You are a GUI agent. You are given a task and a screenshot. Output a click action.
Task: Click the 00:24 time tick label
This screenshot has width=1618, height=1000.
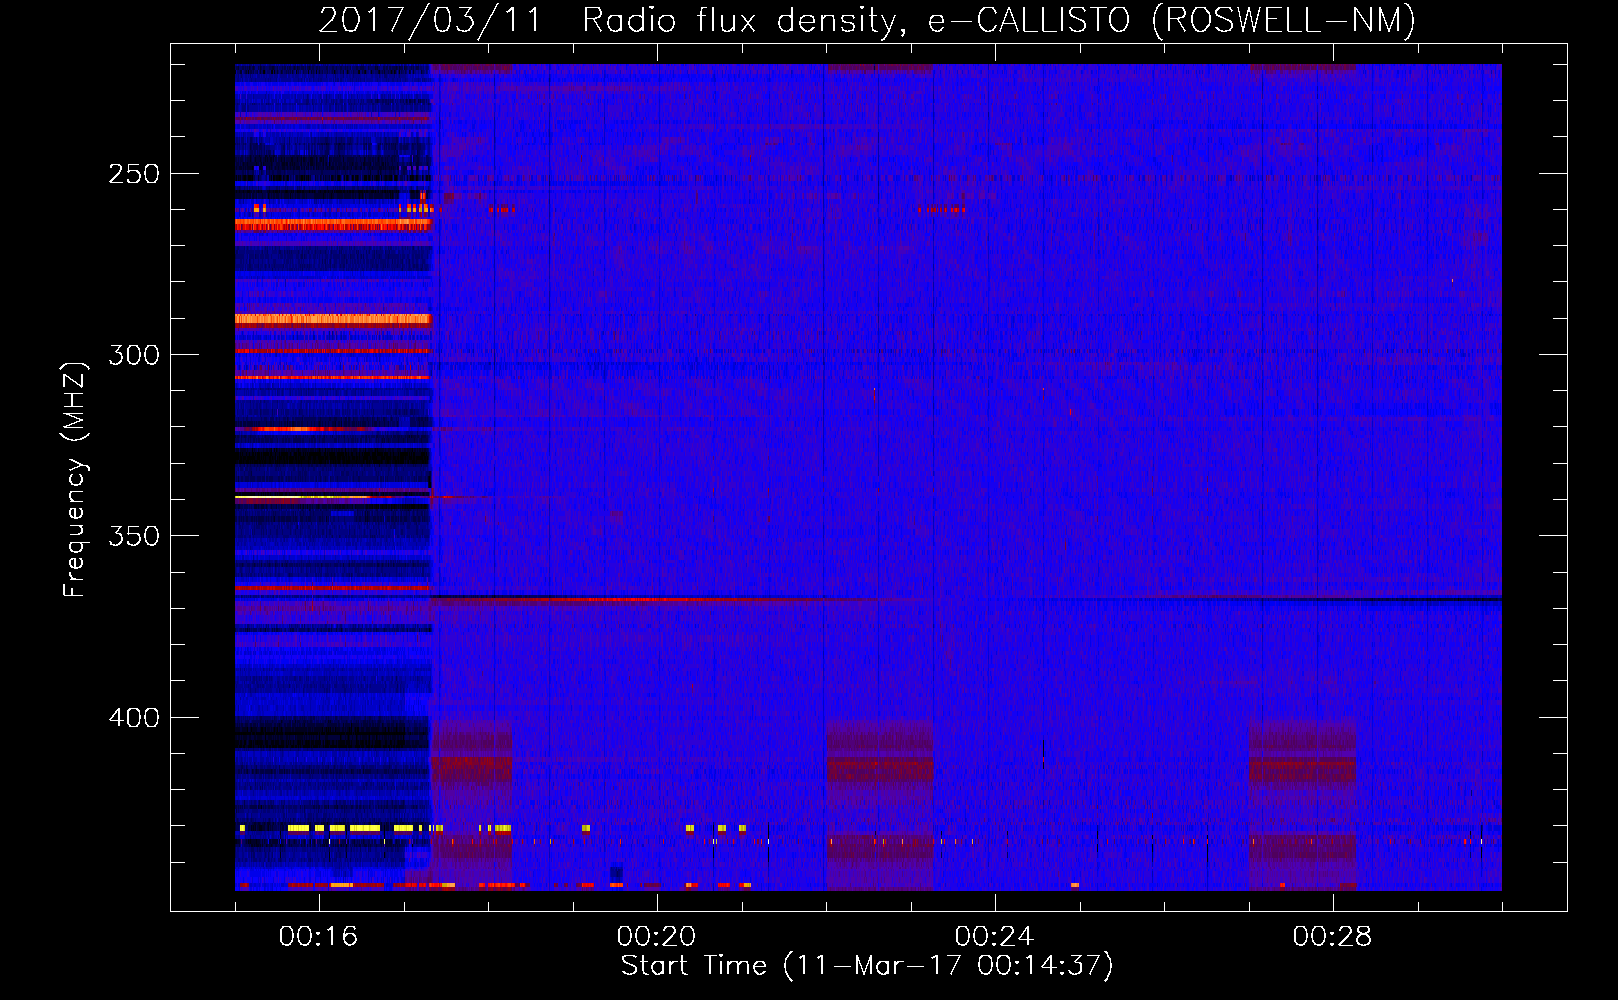click(x=994, y=937)
